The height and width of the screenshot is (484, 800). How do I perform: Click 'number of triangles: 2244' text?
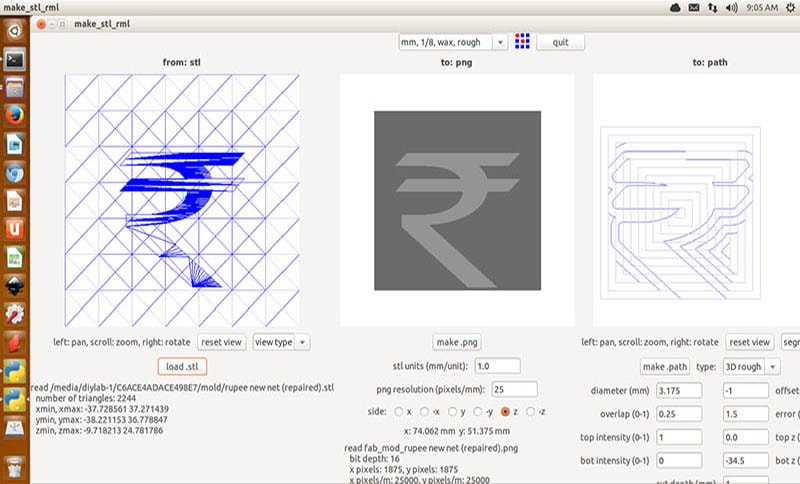[86, 398]
